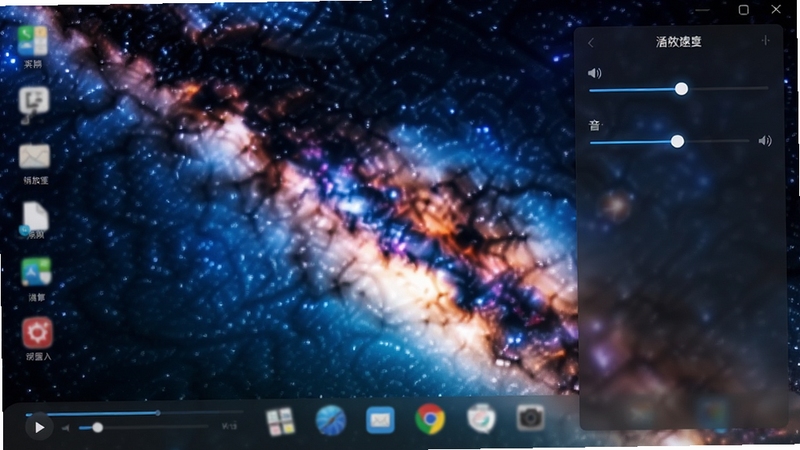Click the video progress seek bar

pos(134,413)
